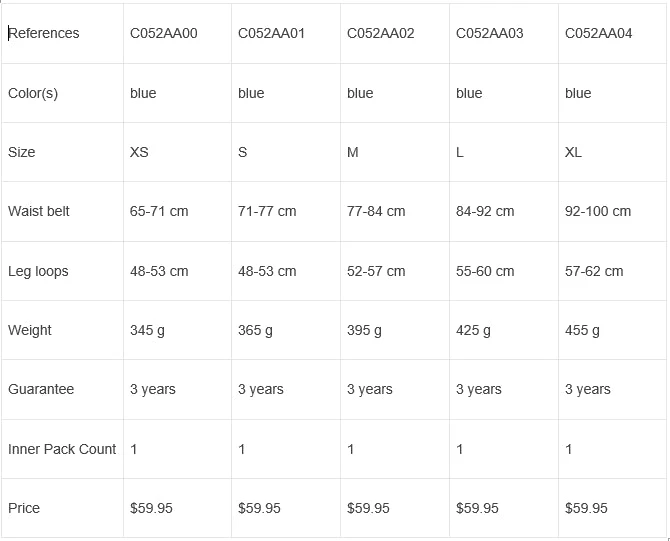670x541 pixels.
Task: Select reference code C052AA02
Action: click(x=381, y=33)
